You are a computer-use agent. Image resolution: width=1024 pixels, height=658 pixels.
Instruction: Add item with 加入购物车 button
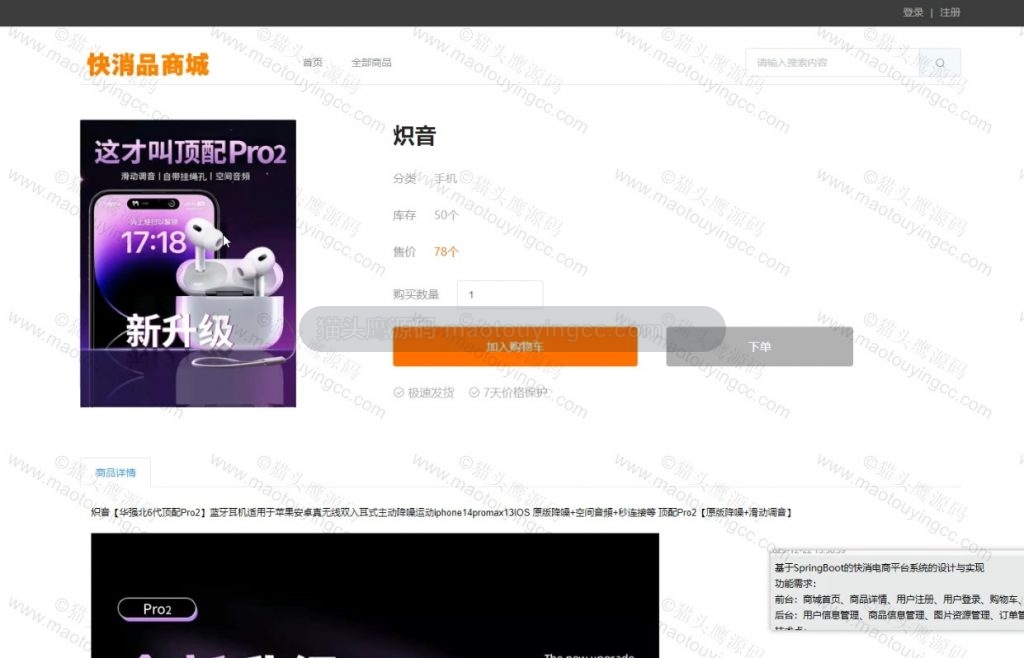click(515, 347)
